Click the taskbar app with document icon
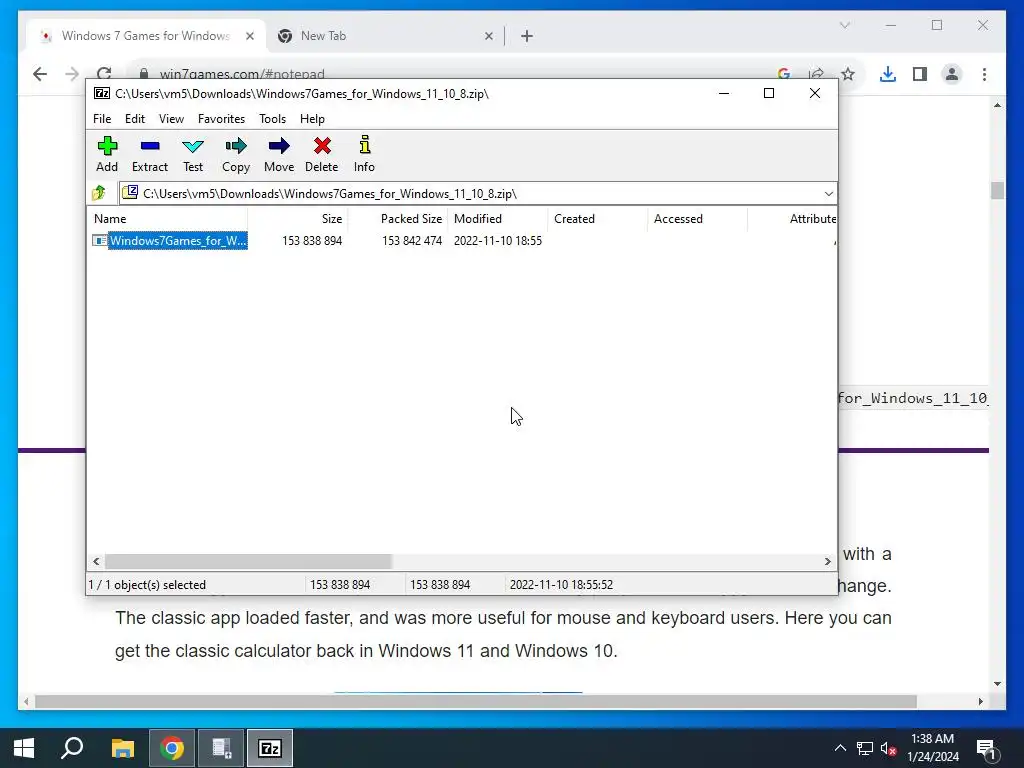 point(221,748)
